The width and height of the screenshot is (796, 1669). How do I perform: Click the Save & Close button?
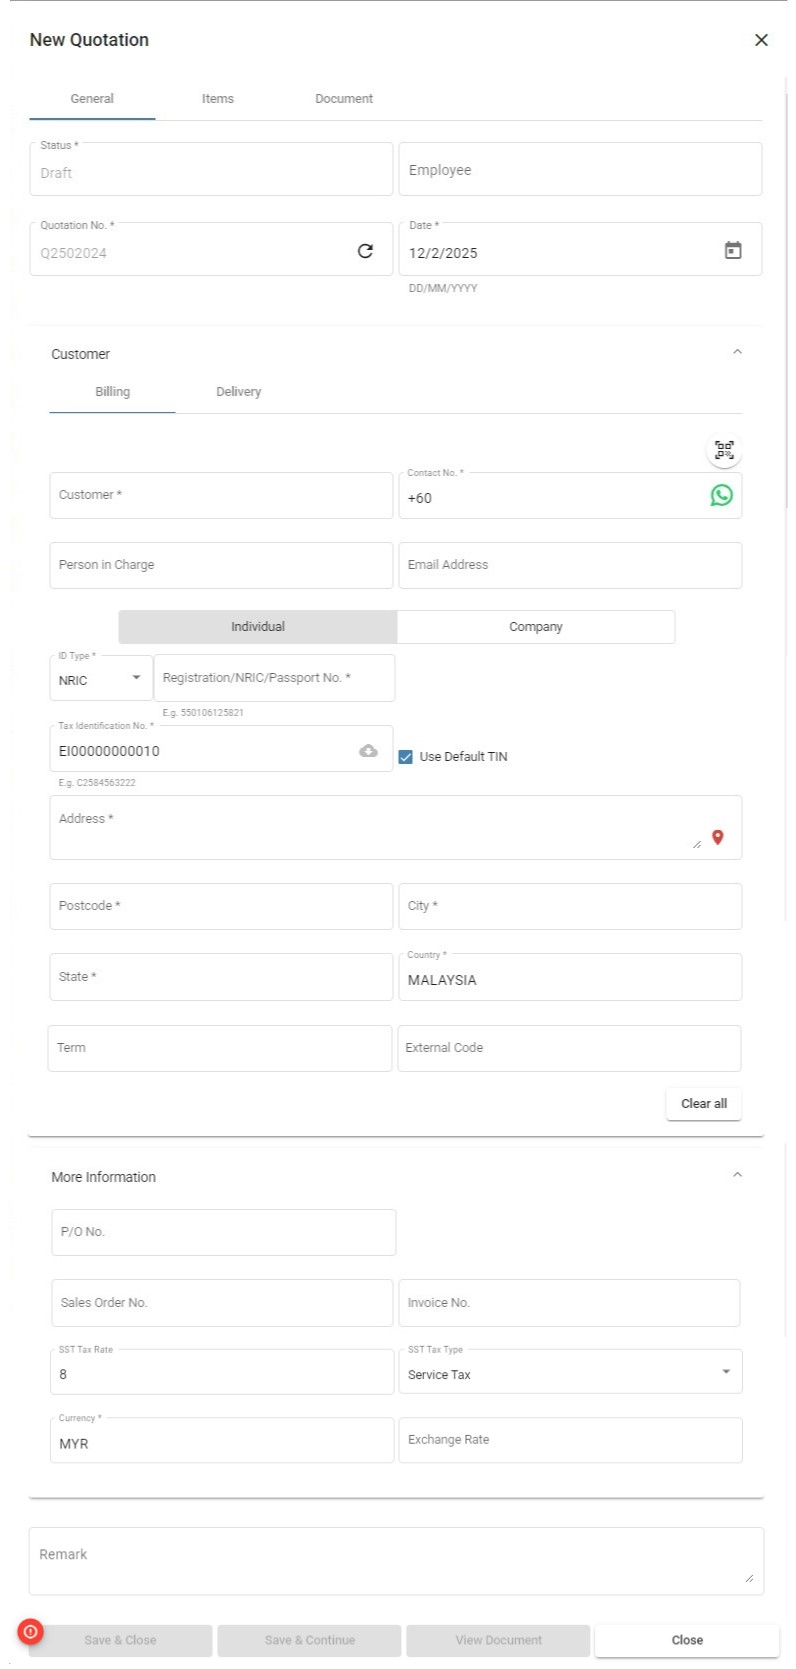tap(120, 1640)
